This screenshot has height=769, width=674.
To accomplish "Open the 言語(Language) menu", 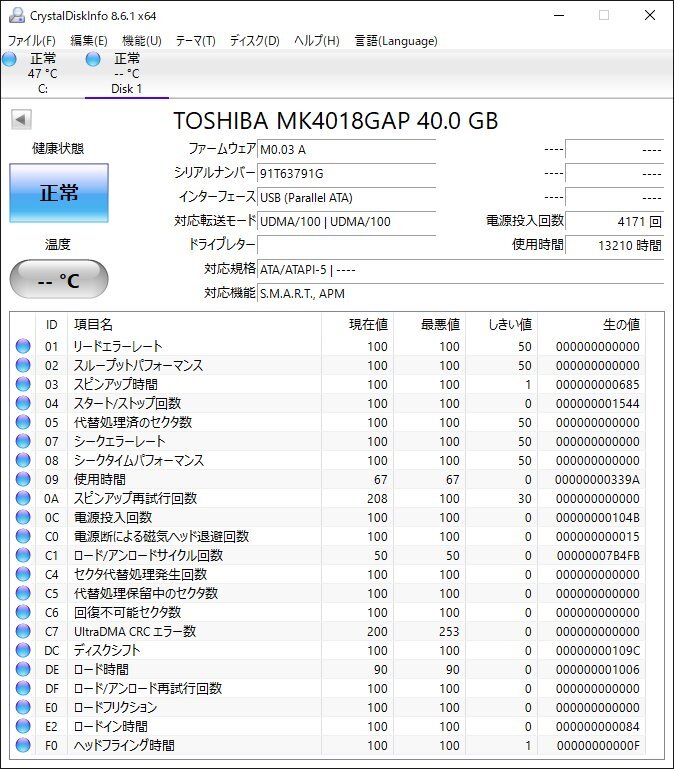I will click(396, 41).
